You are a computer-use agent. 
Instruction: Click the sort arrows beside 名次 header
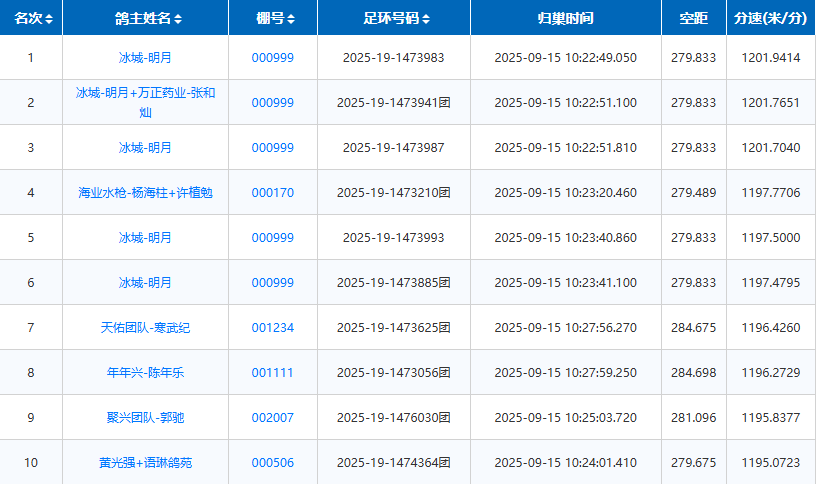(49, 19)
